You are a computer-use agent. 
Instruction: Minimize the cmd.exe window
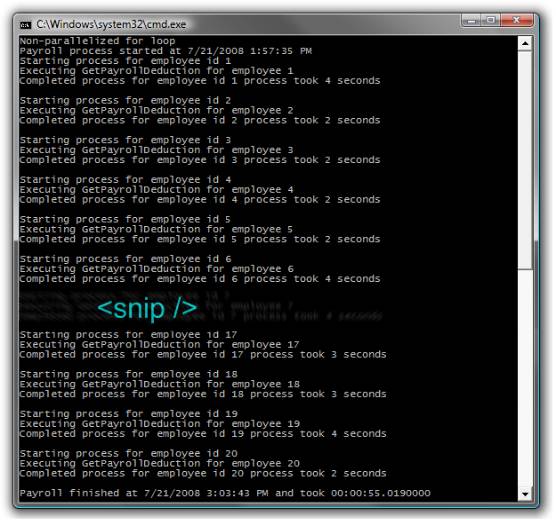pos(472,21)
